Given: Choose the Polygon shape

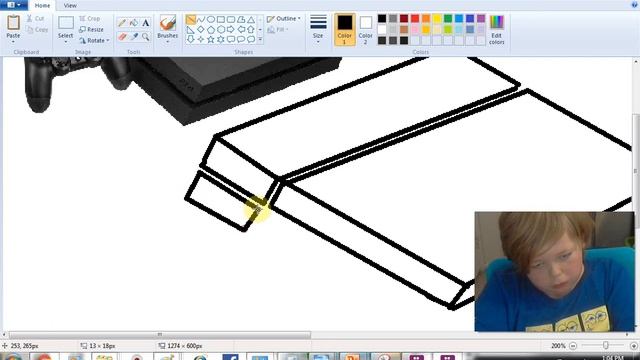Looking at the screenshot, I should tap(241, 20).
